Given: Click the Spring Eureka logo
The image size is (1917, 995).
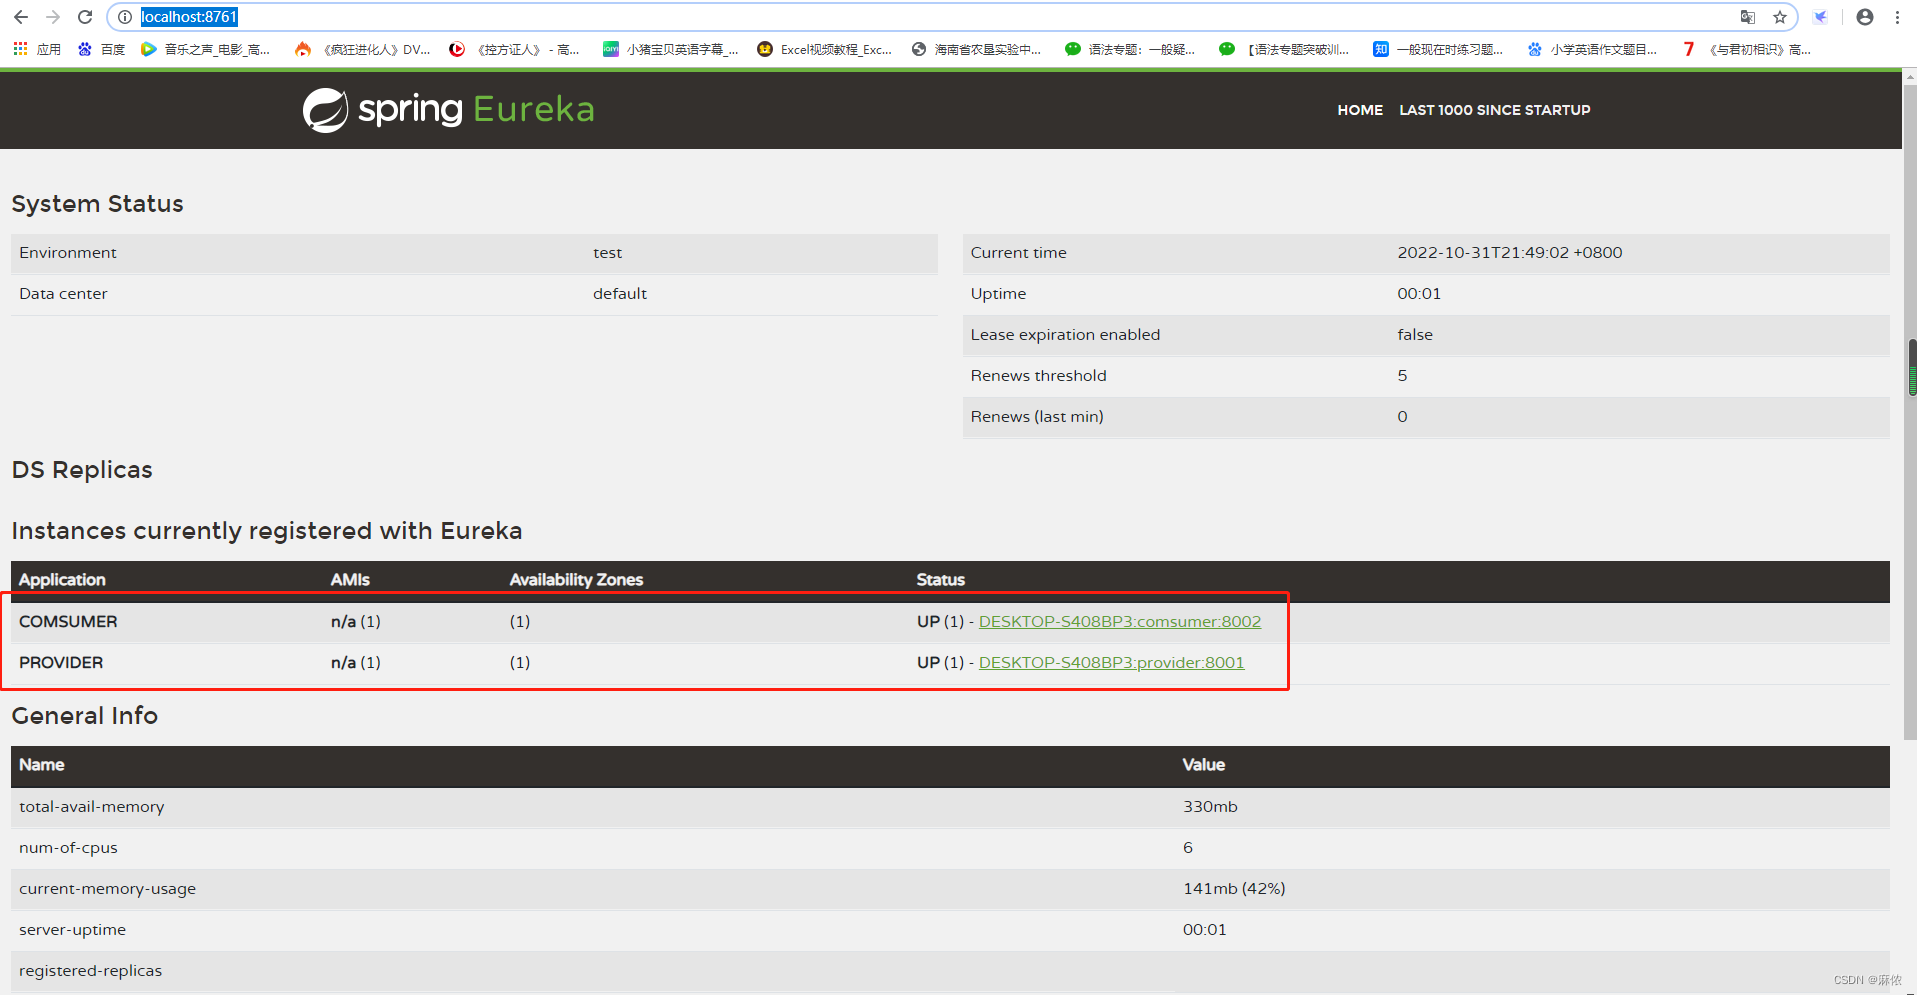Looking at the screenshot, I should pos(447,109).
